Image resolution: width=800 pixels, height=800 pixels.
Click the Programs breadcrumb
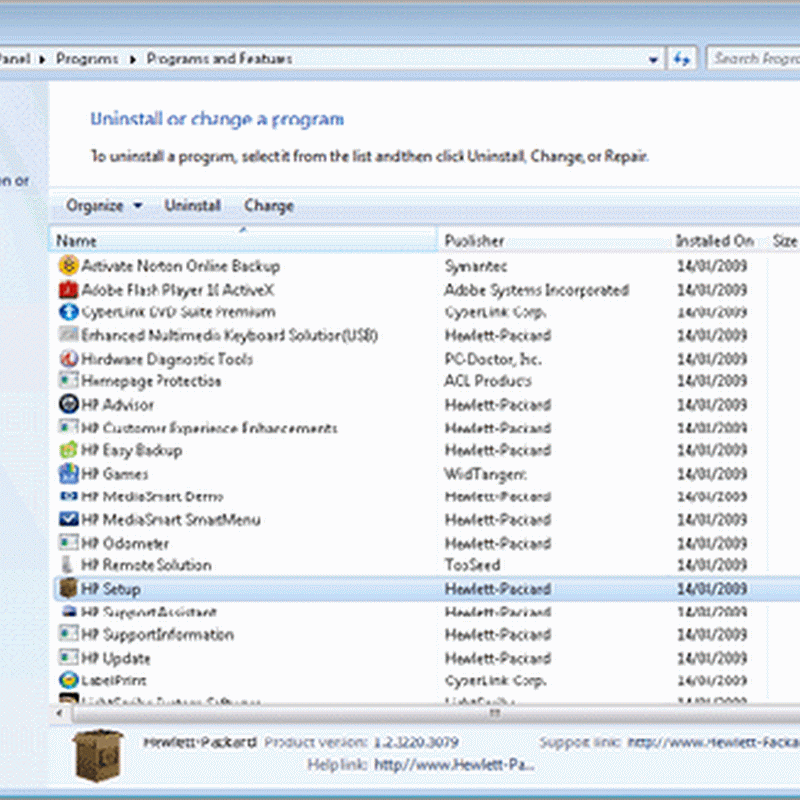(x=87, y=59)
